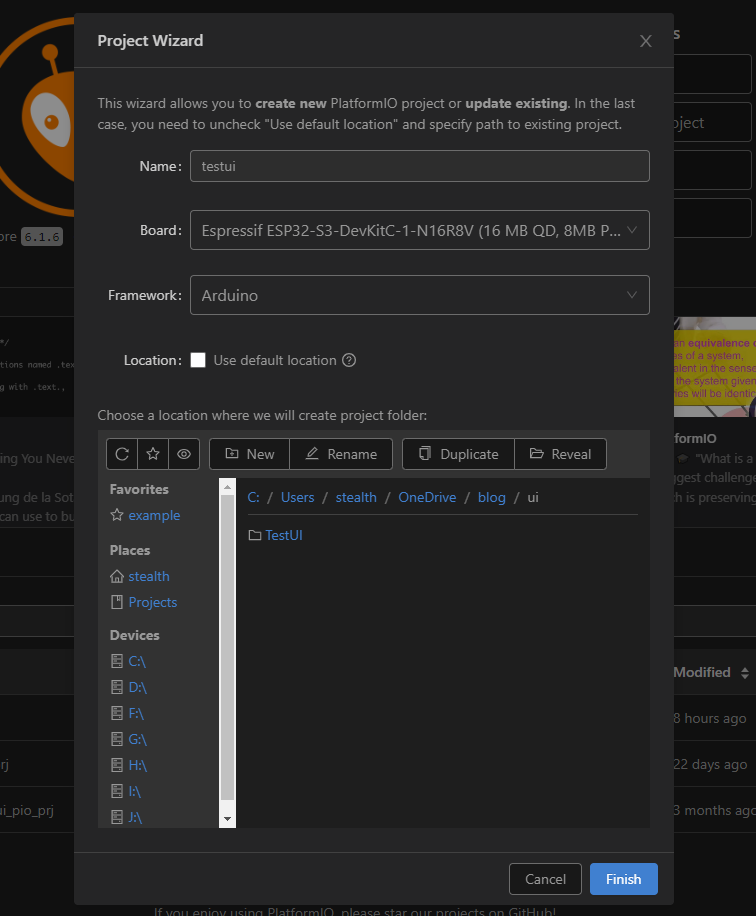Select the I:\ drive device
The image size is (756, 916).
coord(134,791)
